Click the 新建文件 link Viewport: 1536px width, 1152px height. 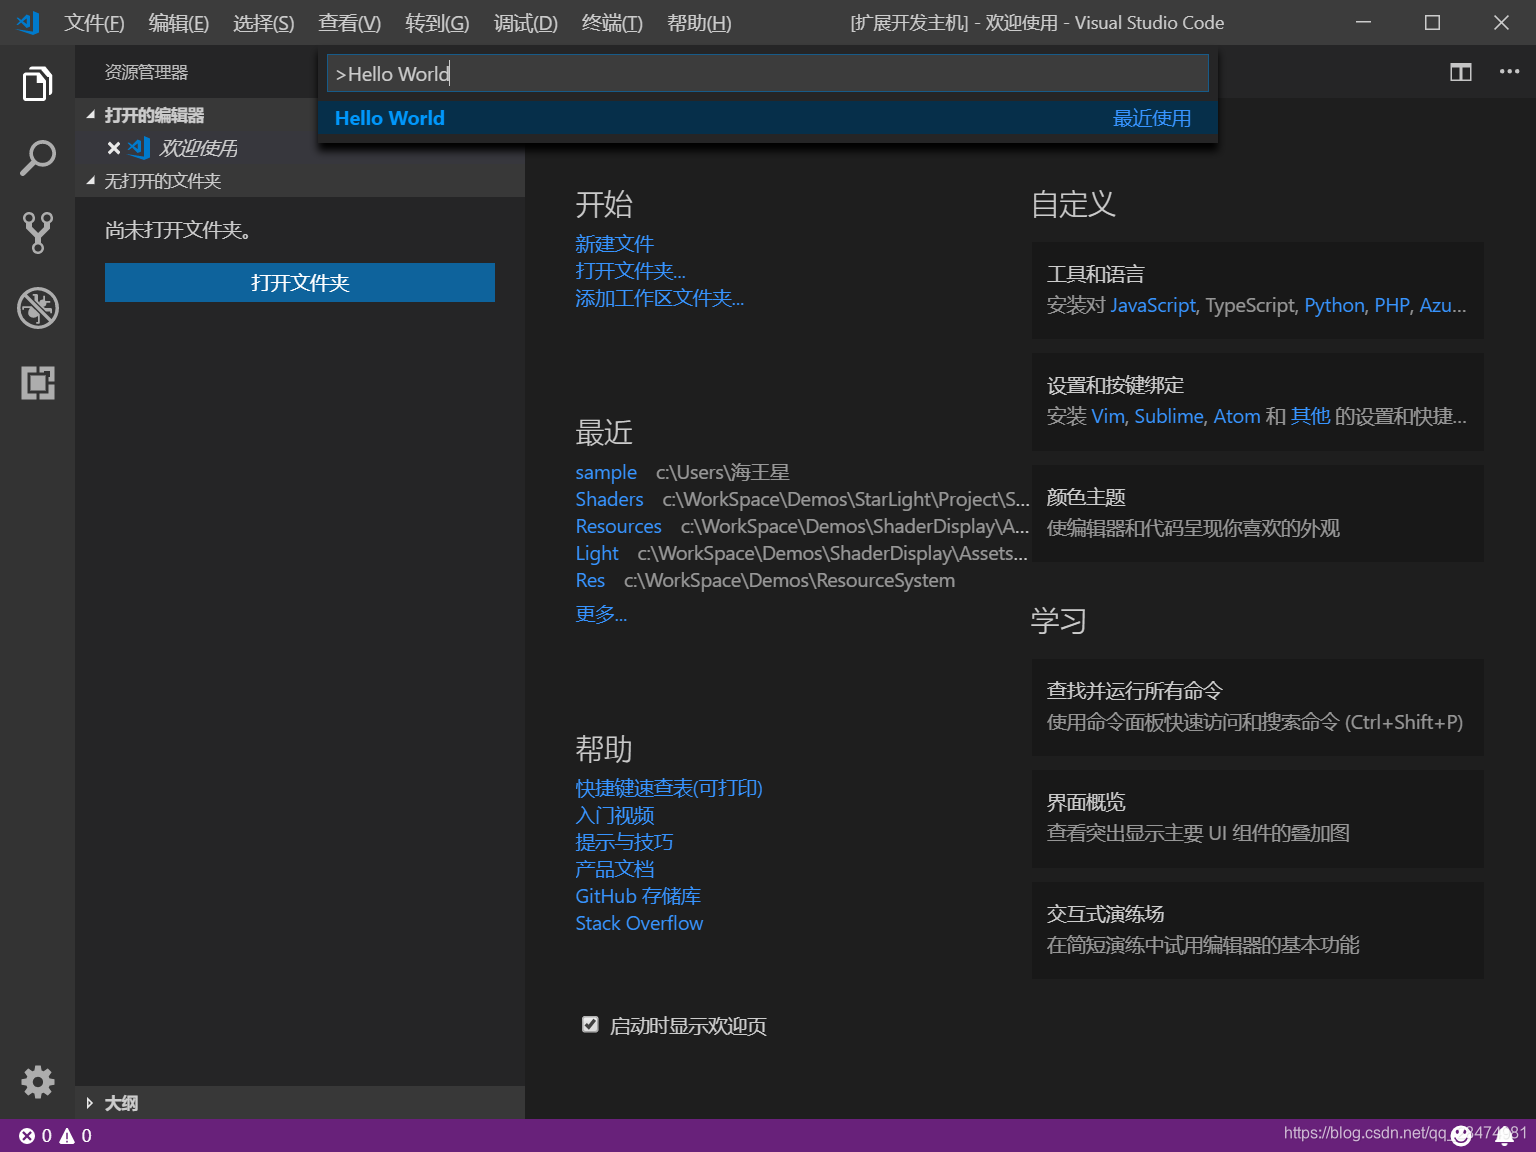(x=614, y=244)
